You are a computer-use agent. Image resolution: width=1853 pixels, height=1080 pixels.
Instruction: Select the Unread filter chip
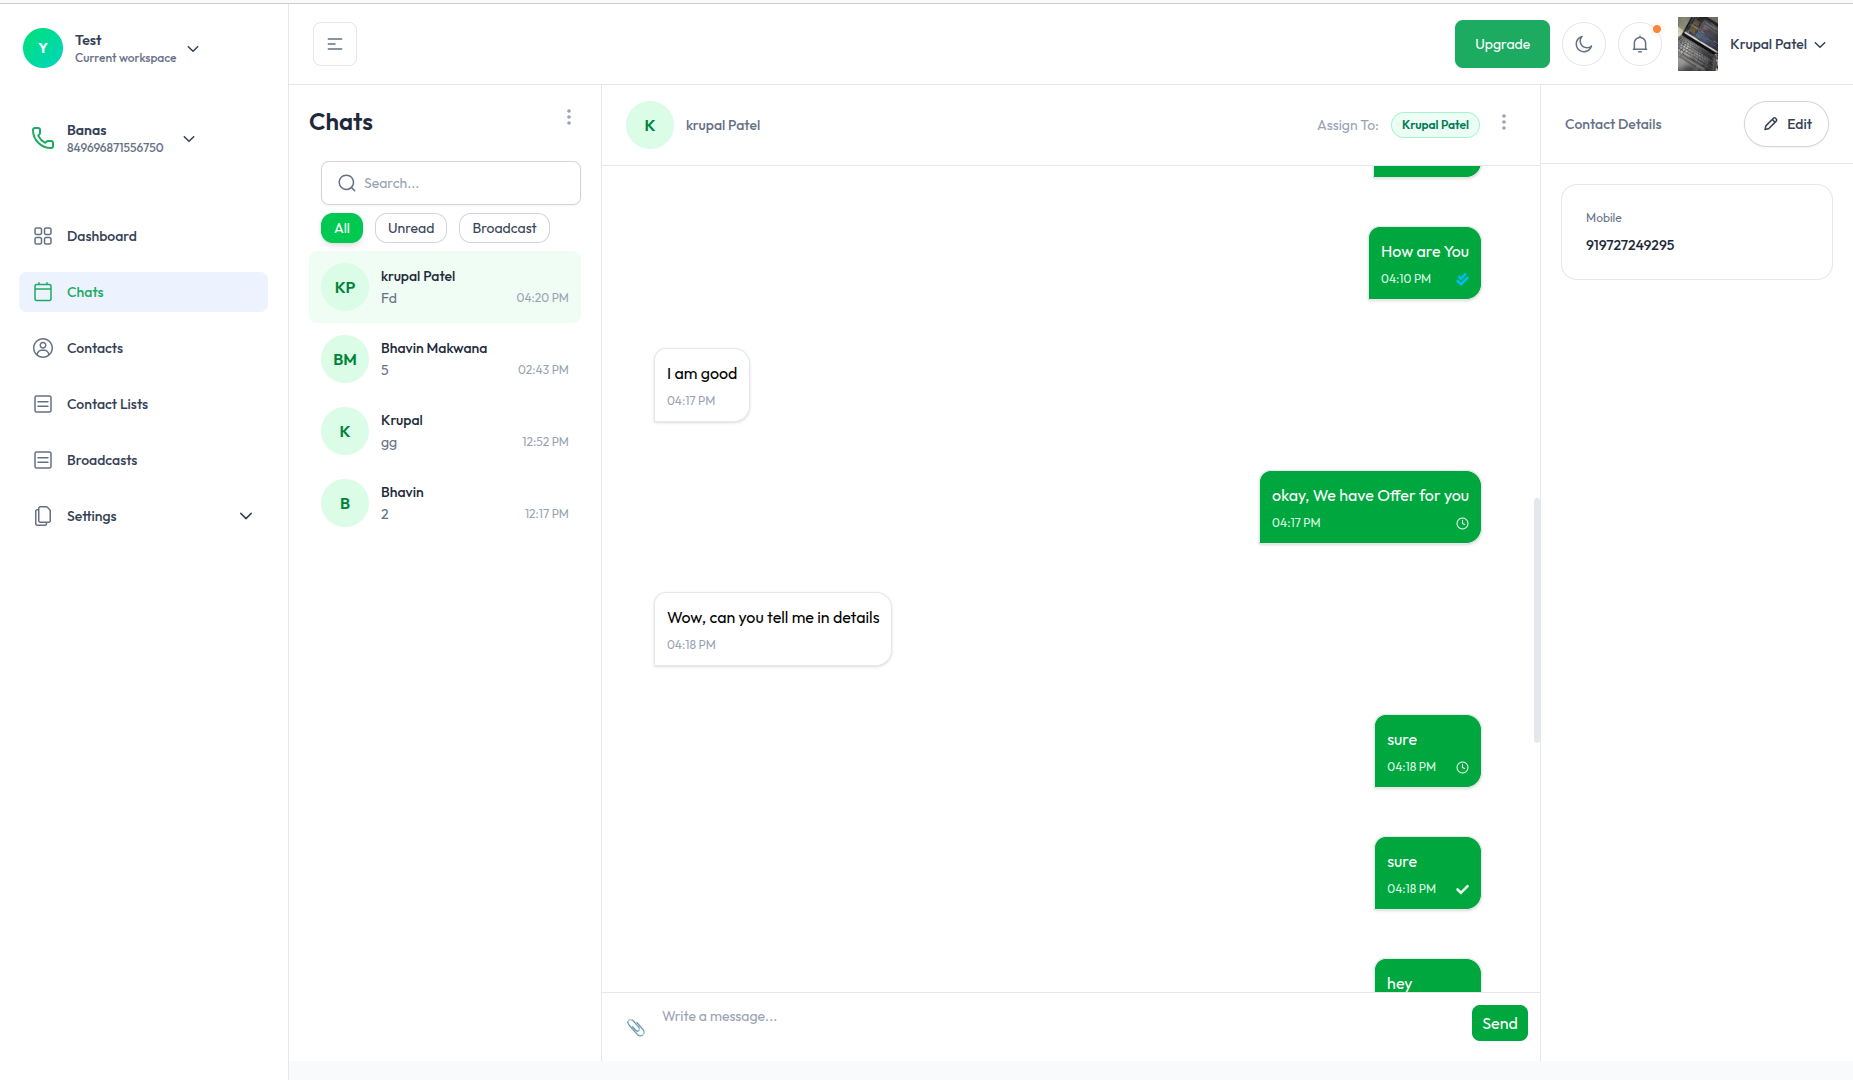[411, 228]
